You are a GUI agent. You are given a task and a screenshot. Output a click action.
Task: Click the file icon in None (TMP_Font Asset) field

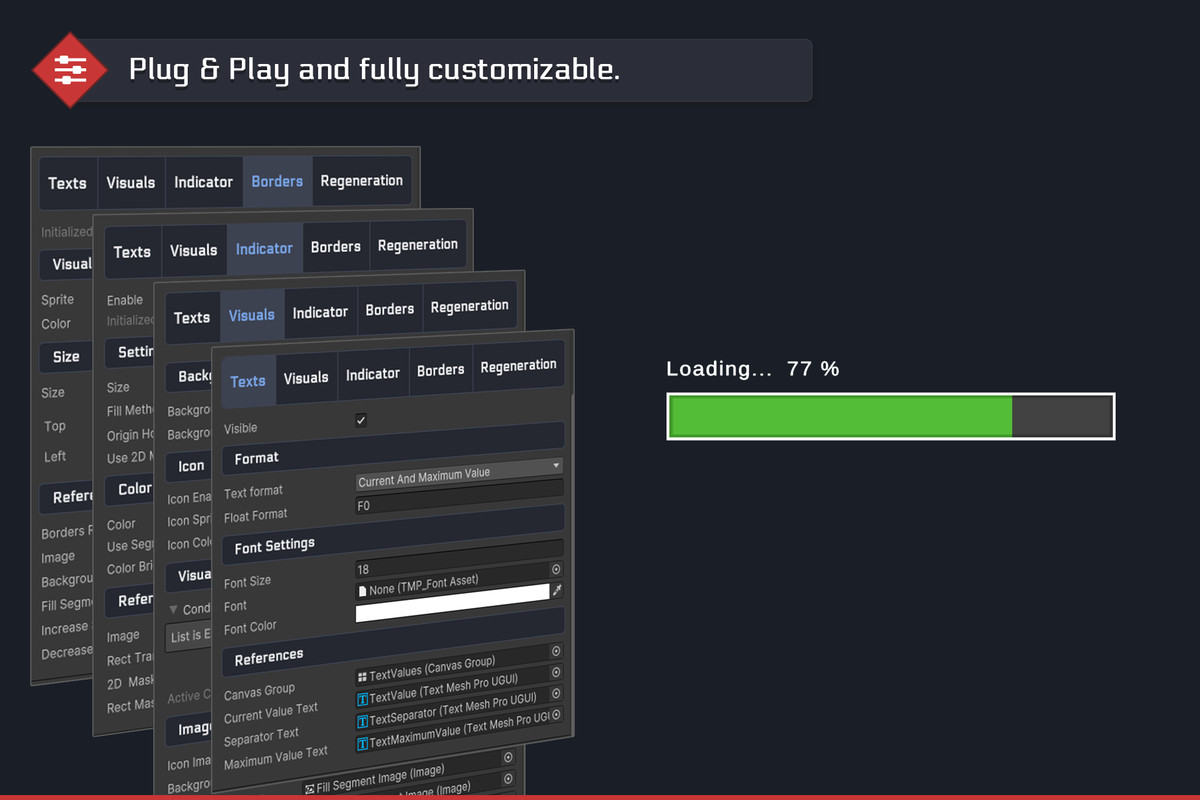[x=363, y=591]
